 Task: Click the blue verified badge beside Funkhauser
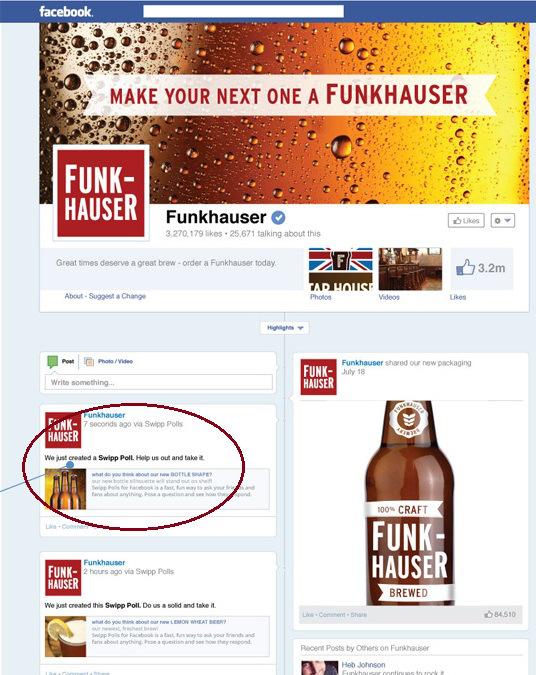click(278, 218)
